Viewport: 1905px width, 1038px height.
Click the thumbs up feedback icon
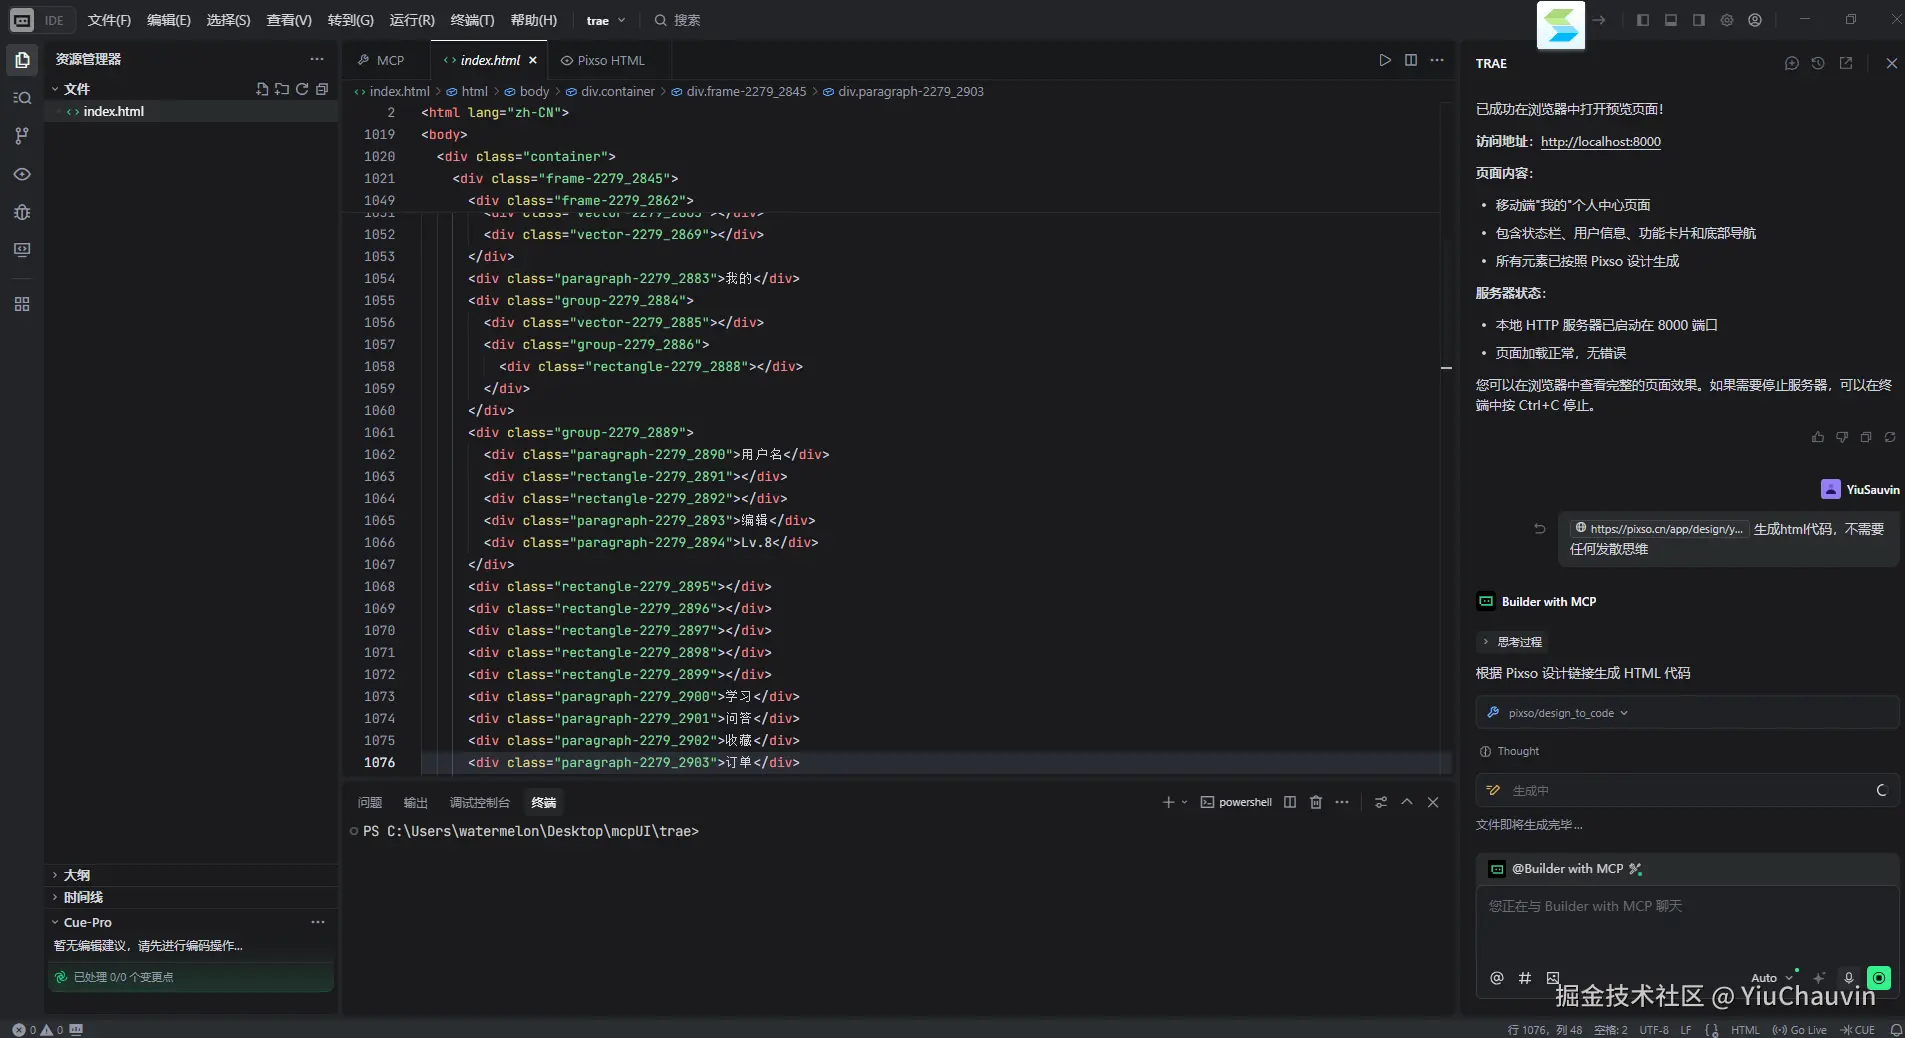[x=1818, y=437]
